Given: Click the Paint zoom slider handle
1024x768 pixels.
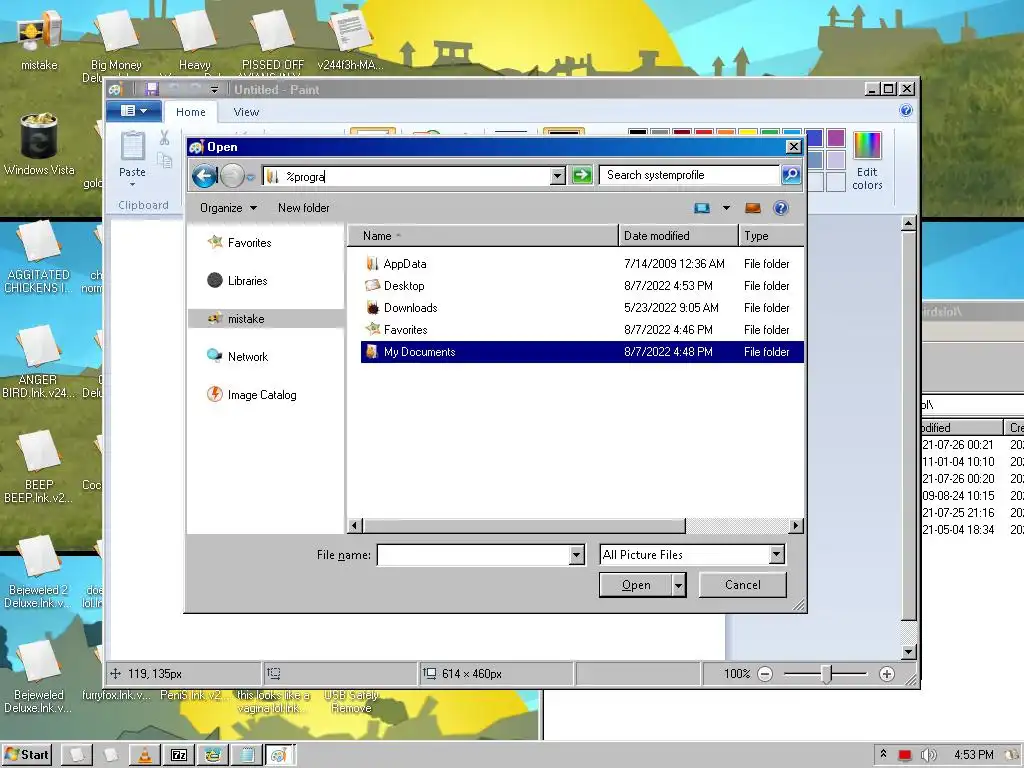Looking at the screenshot, I should click(826, 674).
